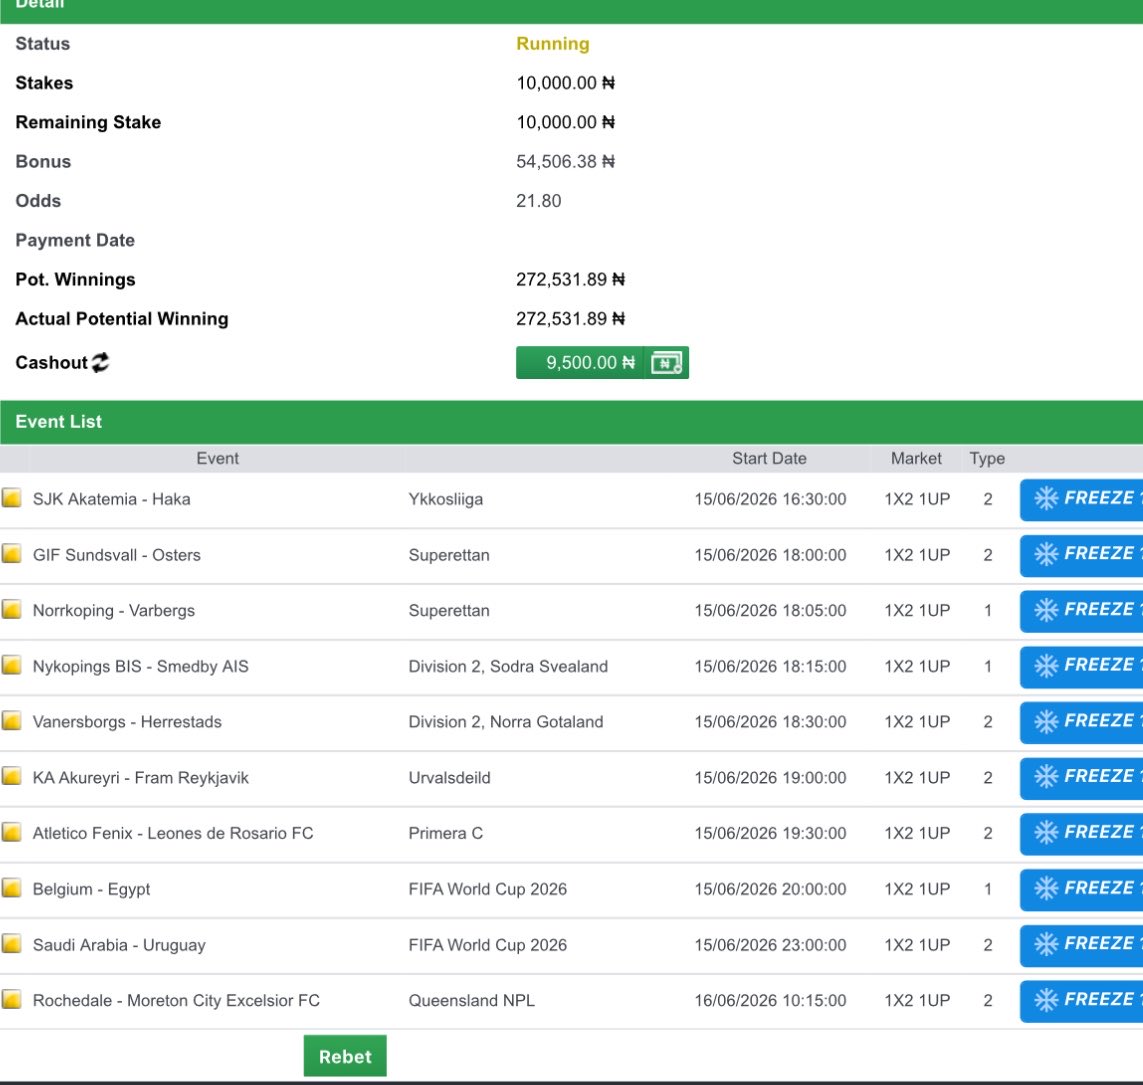Click the yellow status icon for GIF Sundsvall - Osters
Viewport: 1143px width, 1085px height.
(11, 553)
